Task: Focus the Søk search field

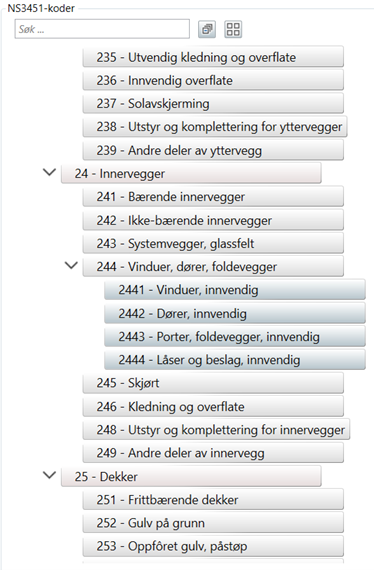Action: [x=102, y=29]
